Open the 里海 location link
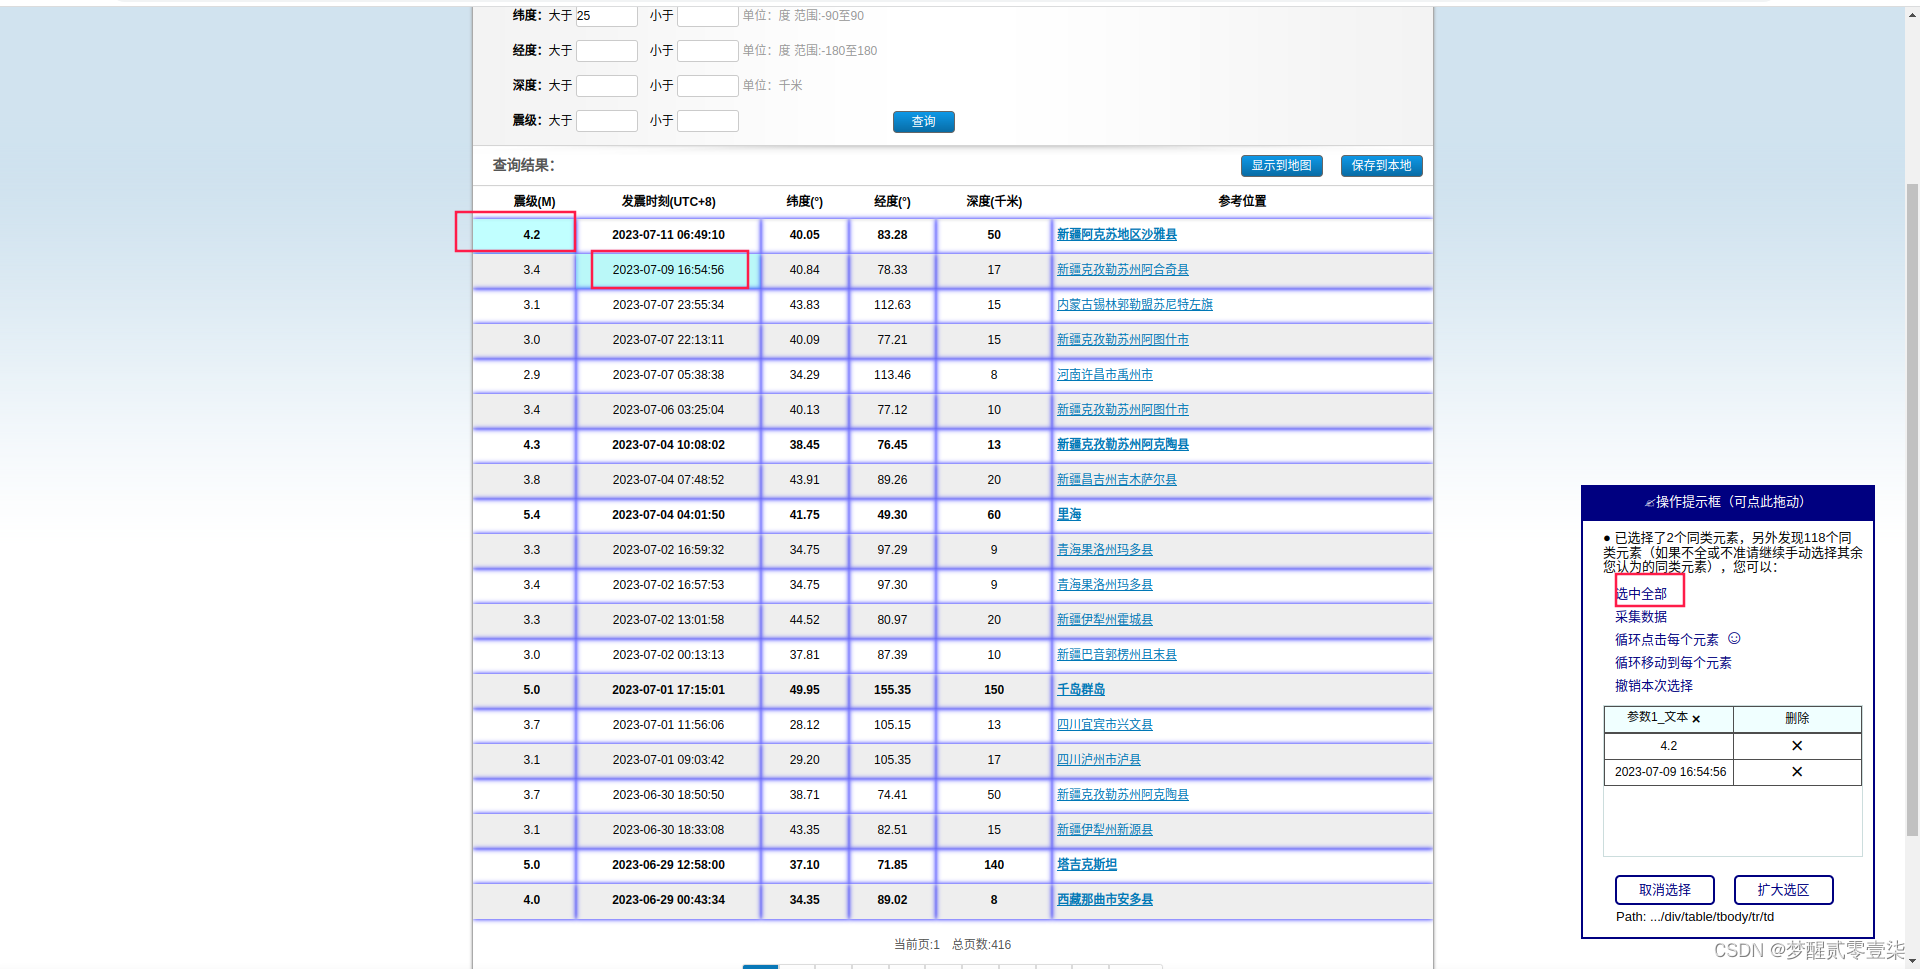 pyautogui.click(x=1068, y=515)
